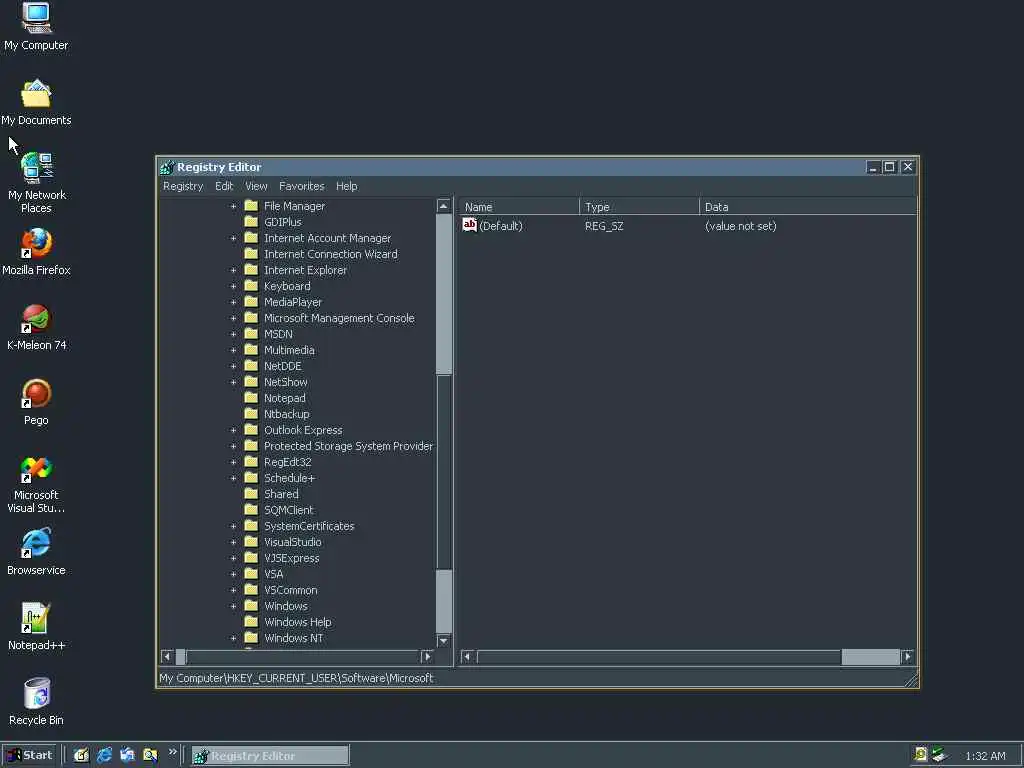This screenshot has width=1024, height=768.
Task: Show more quick launch items chevron
Action: [x=172, y=752]
